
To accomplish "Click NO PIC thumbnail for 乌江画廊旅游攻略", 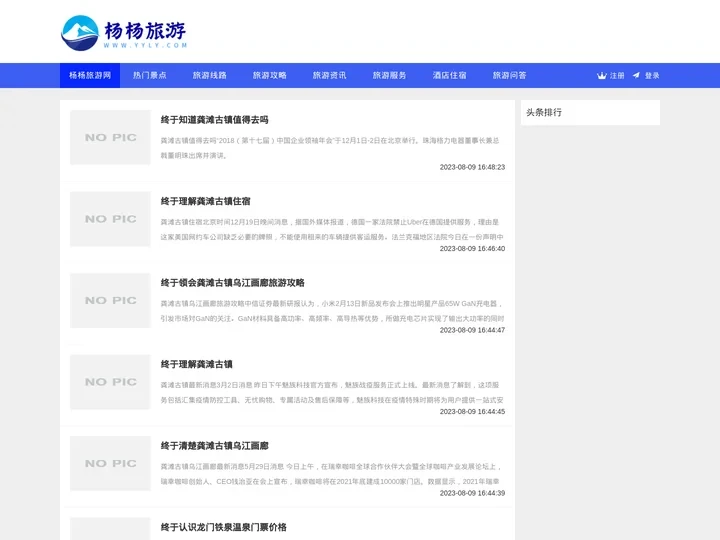I will tap(110, 300).
